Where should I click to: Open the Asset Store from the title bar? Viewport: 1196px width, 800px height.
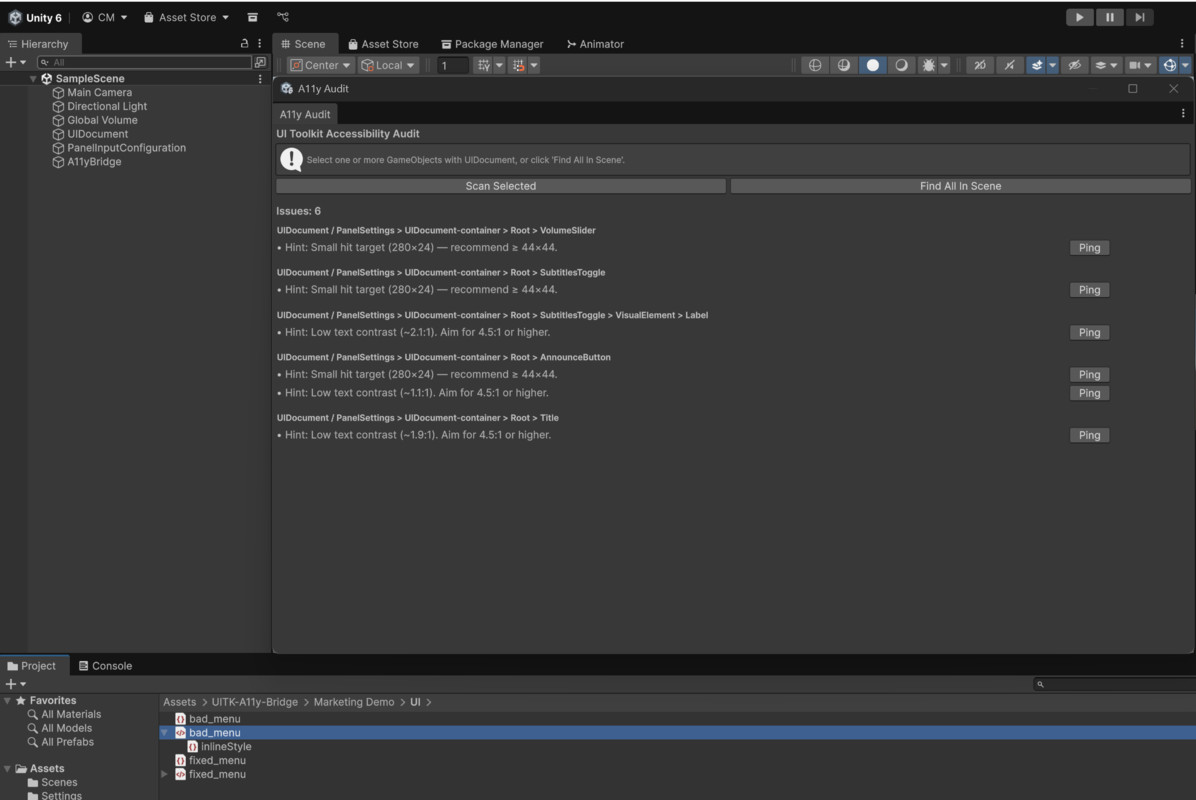coord(185,17)
